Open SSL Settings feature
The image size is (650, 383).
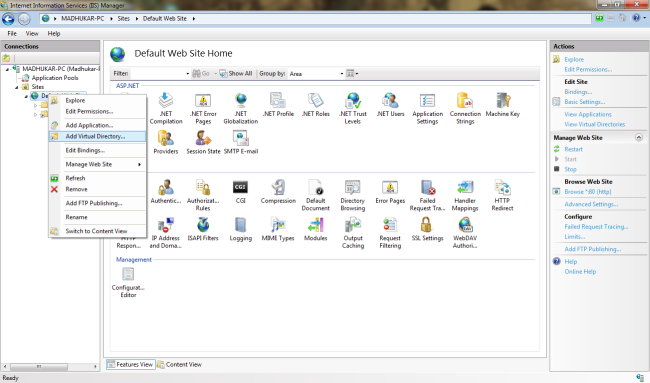pyautogui.click(x=427, y=229)
